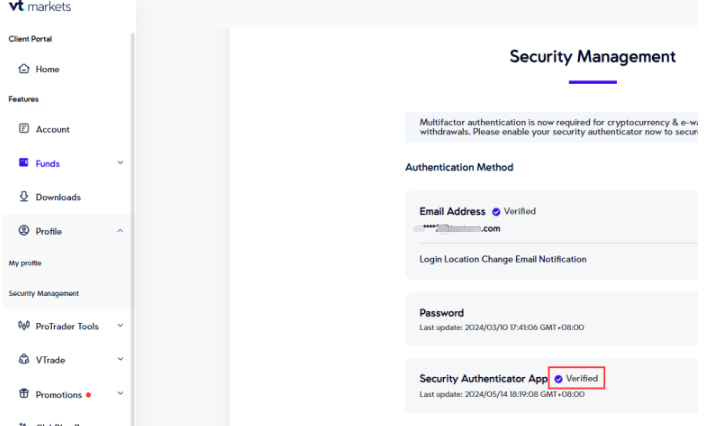Expand the Funds submenu chevron
The height and width of the screenshot is (426, 717).
click(120, 163)
